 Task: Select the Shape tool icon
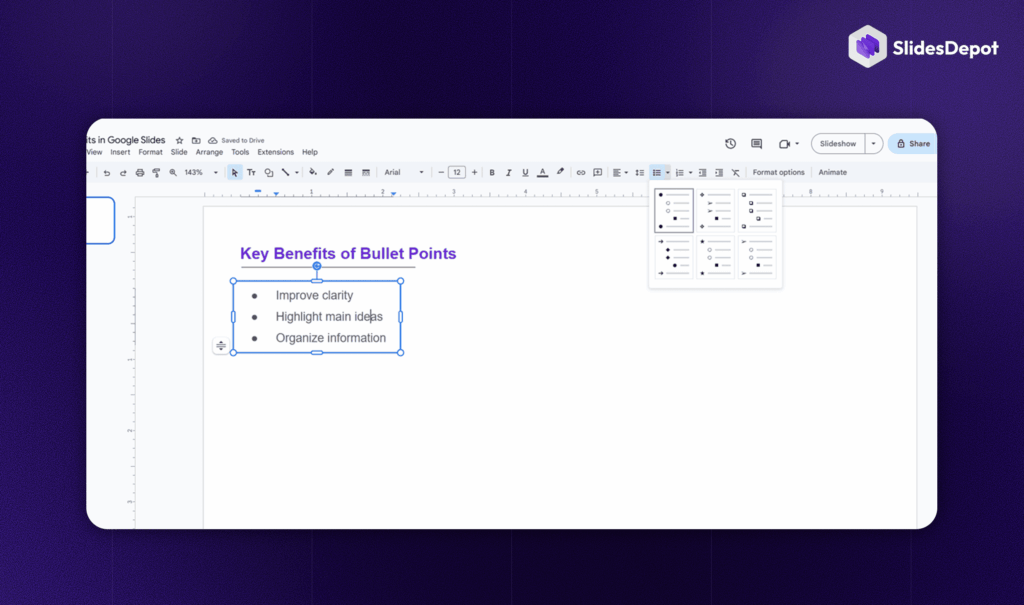click(269, 172)
